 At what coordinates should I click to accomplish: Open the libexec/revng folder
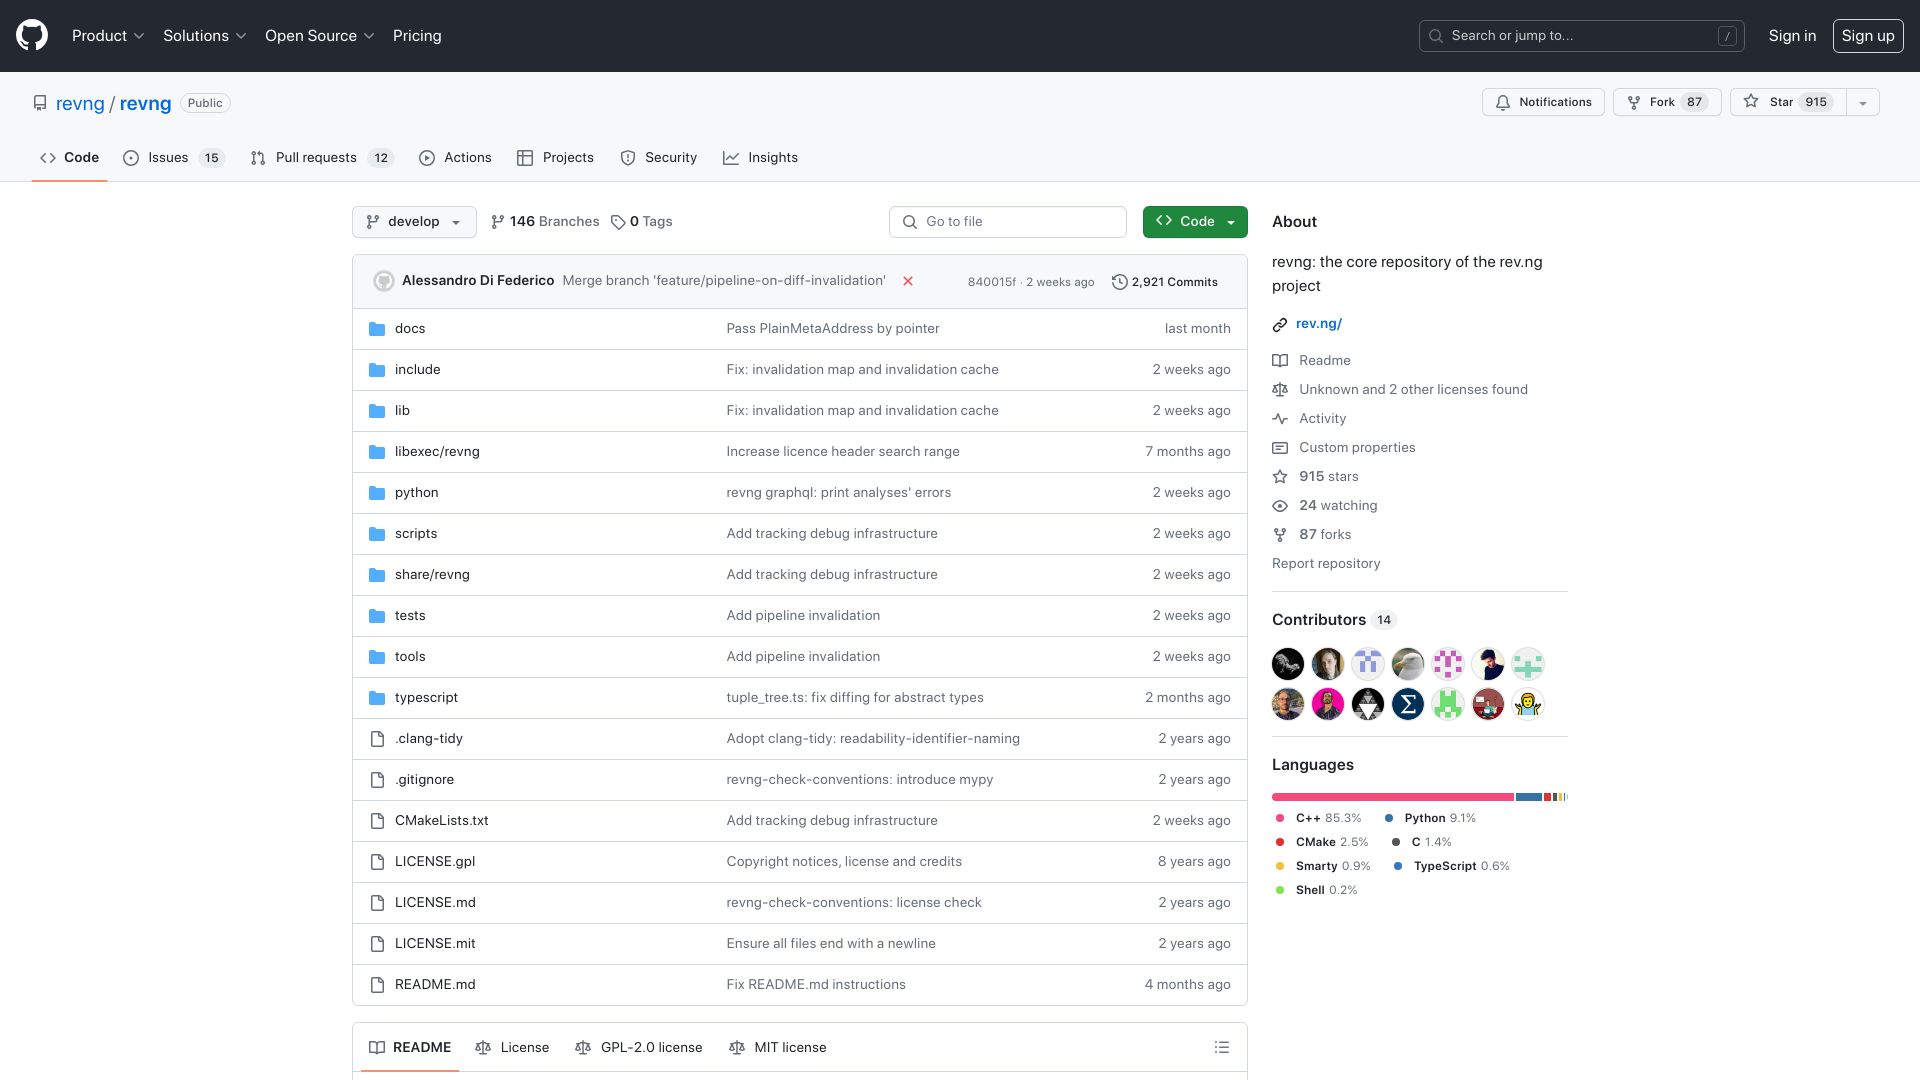pos(437,452)
